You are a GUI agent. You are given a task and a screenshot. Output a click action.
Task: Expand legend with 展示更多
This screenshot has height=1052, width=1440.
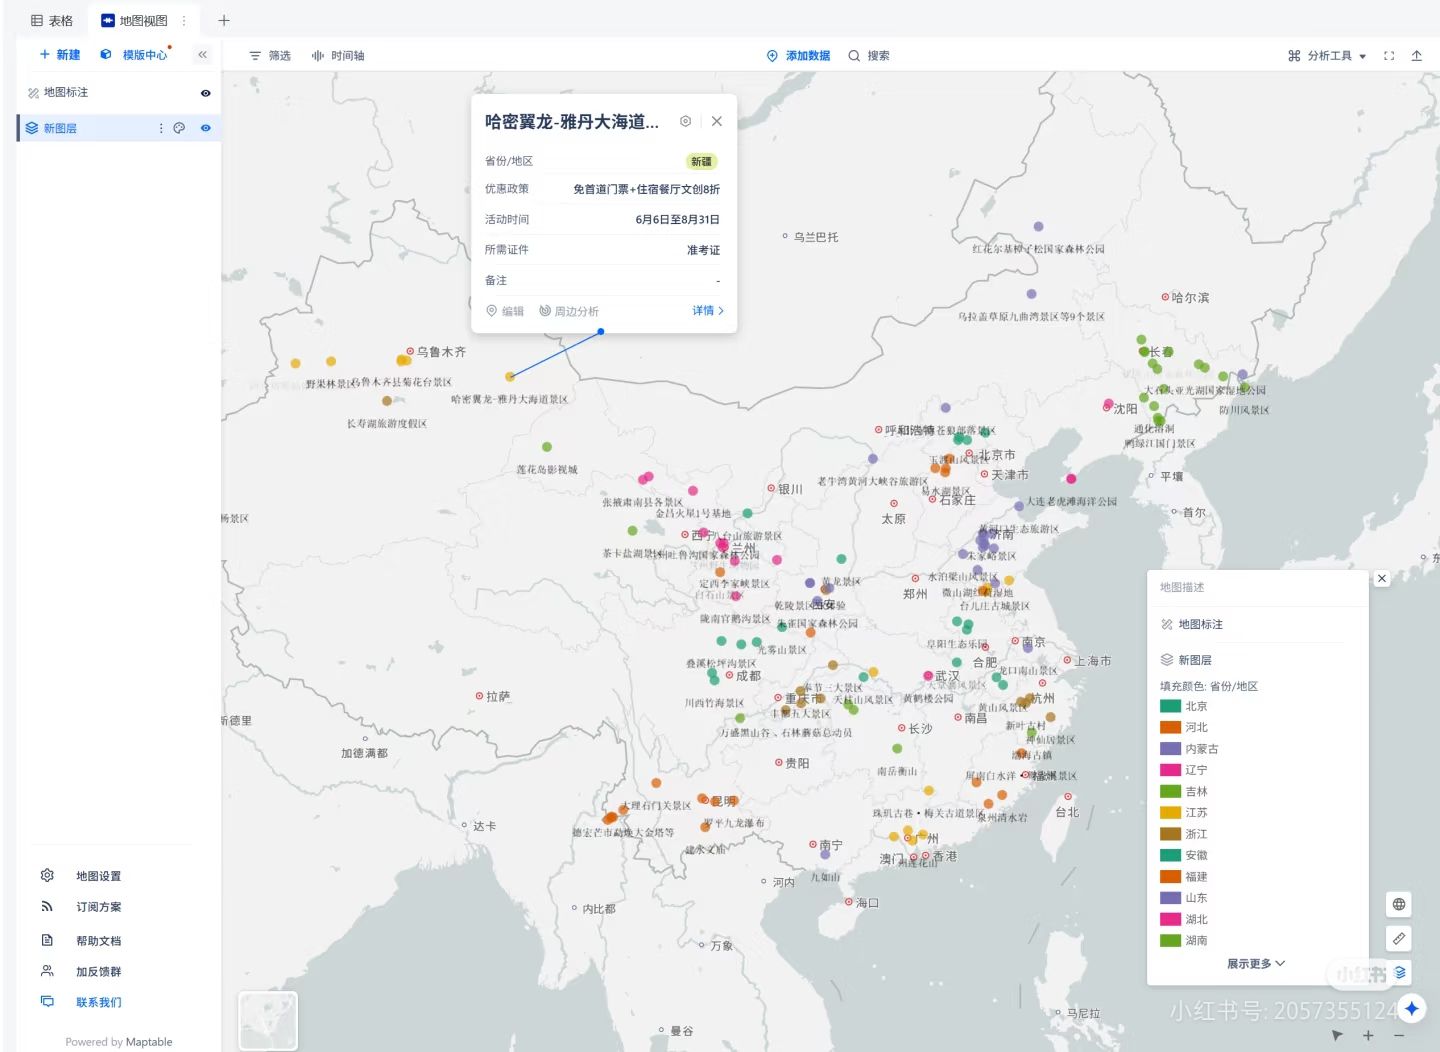[x=1255, y=963]
